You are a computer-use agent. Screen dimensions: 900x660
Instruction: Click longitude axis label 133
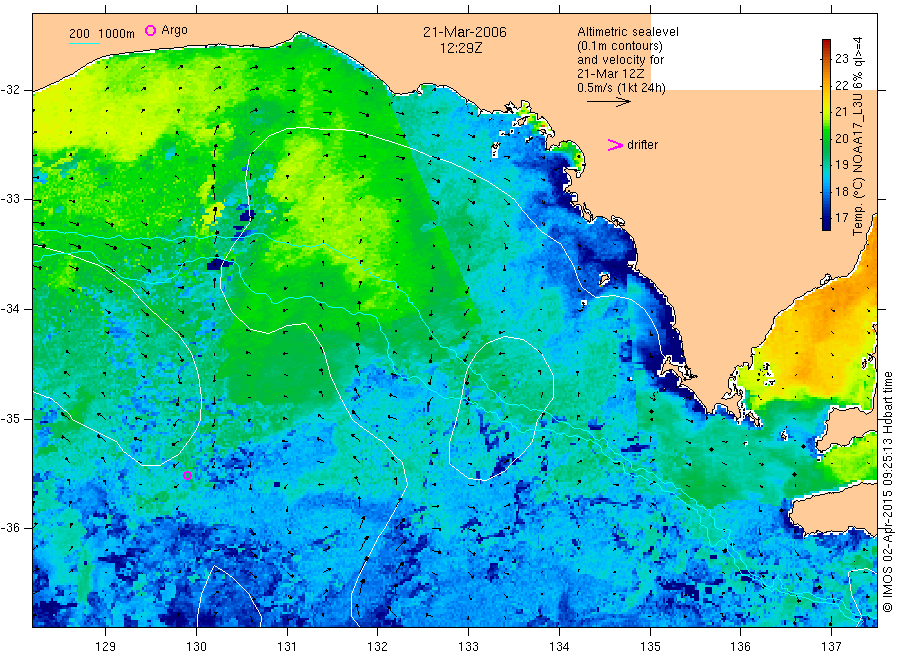tap(468, 647)
